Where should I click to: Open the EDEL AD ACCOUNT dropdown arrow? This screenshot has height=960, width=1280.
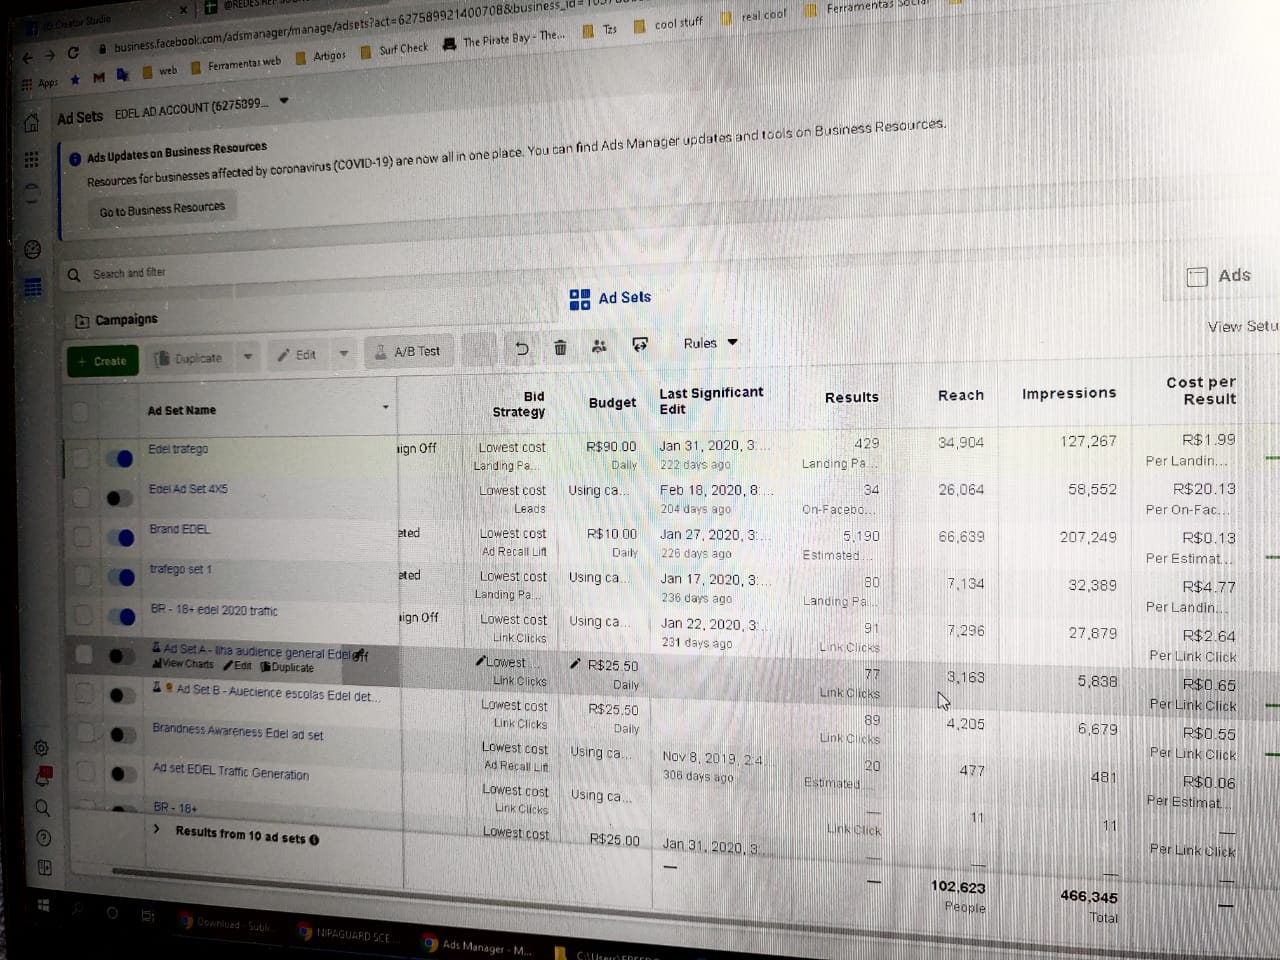click(x=284, y=101)
